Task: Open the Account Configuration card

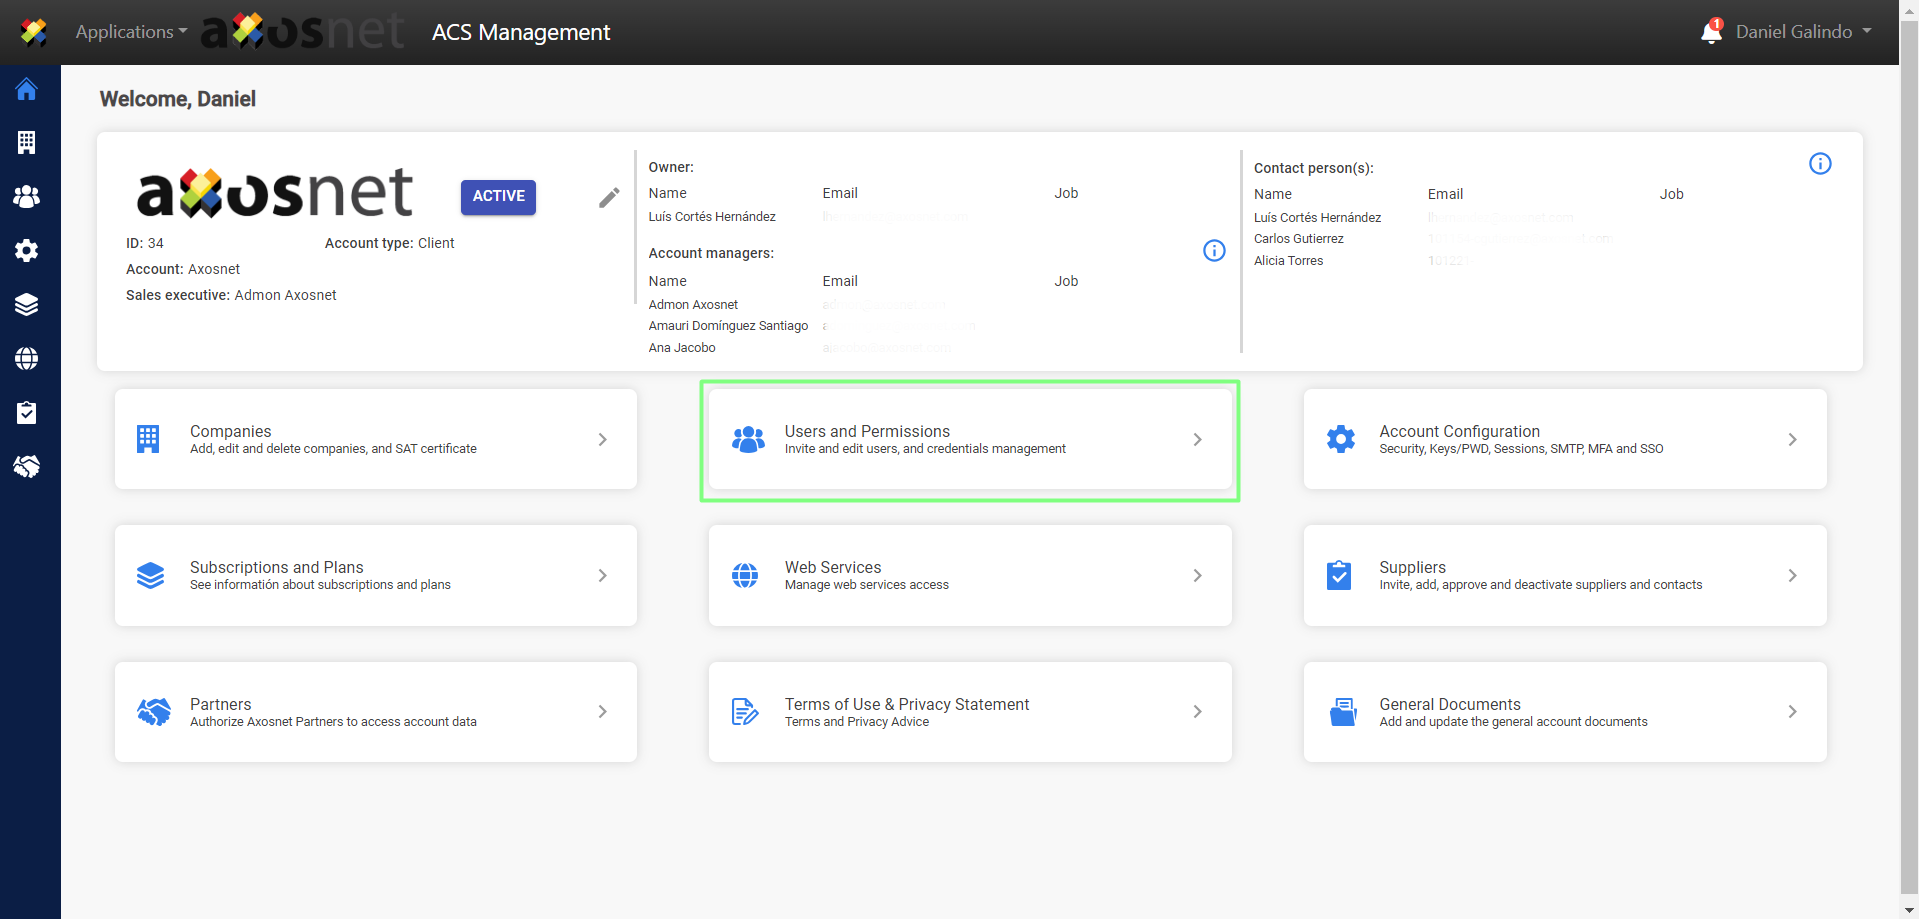Action: 1564,440
